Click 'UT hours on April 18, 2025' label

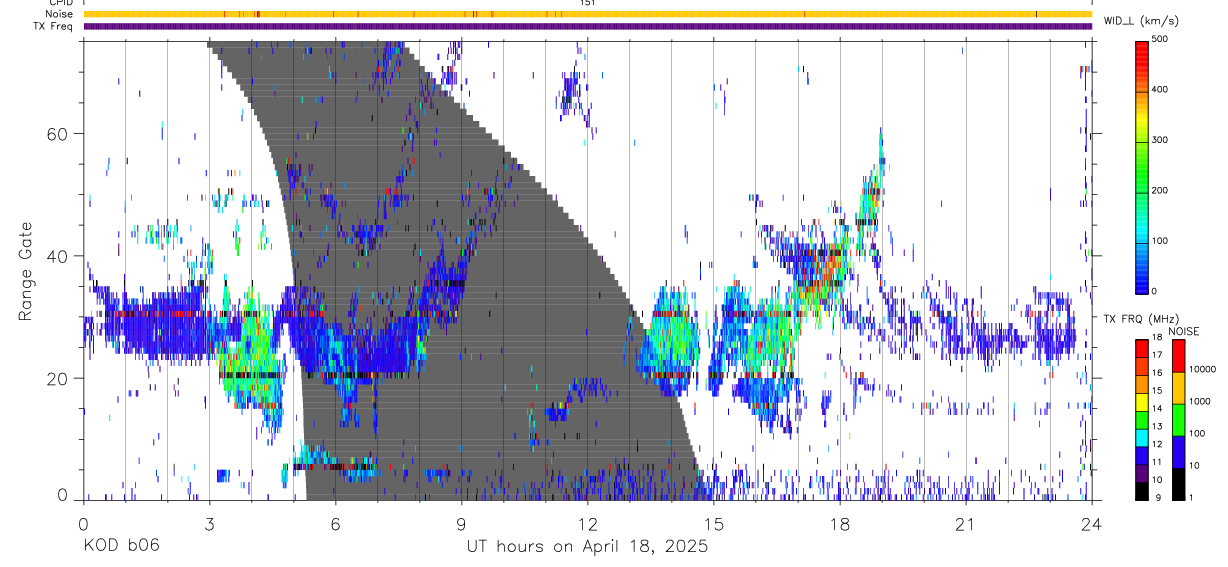[x=588, y=547]
